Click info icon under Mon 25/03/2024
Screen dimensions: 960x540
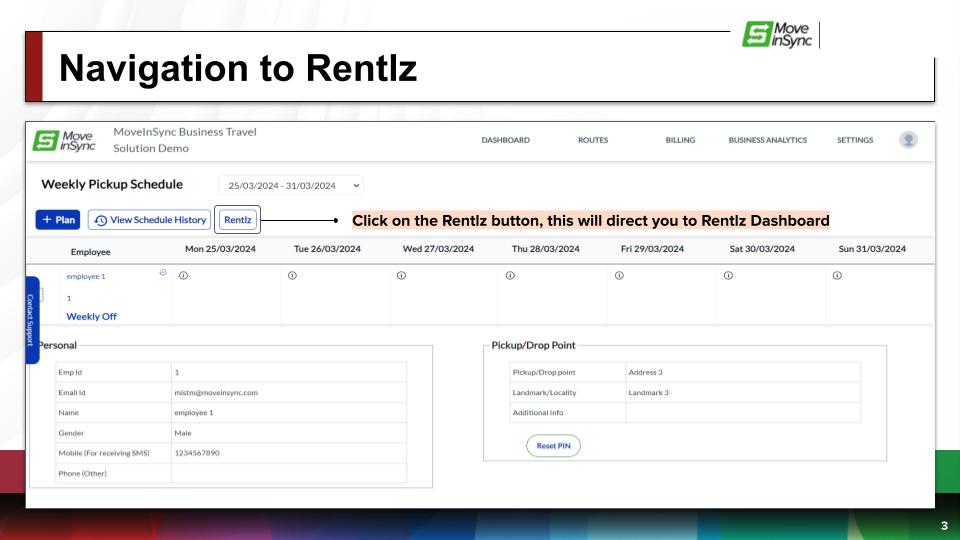[x=183, y=276]
